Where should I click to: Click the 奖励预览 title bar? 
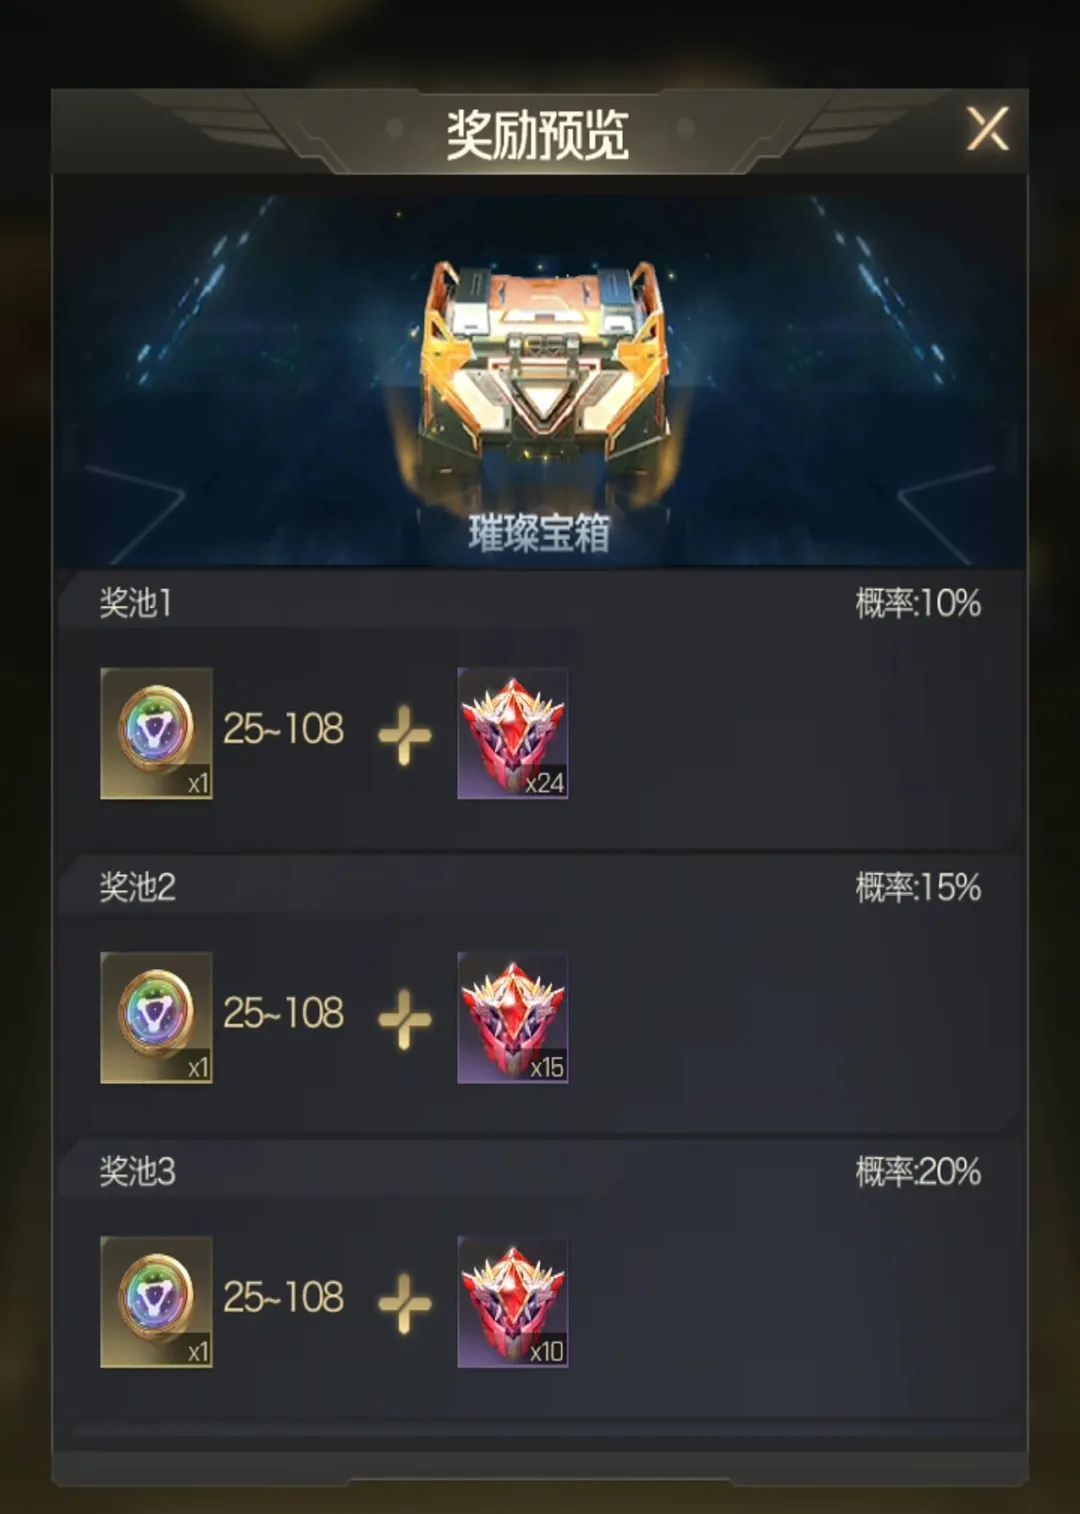click(x=538, y=134)
